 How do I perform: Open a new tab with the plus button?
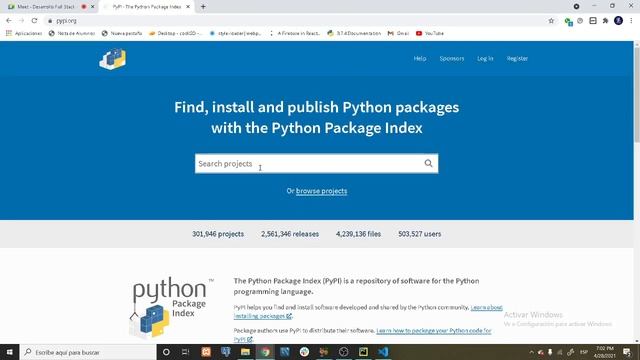point(203,7)
